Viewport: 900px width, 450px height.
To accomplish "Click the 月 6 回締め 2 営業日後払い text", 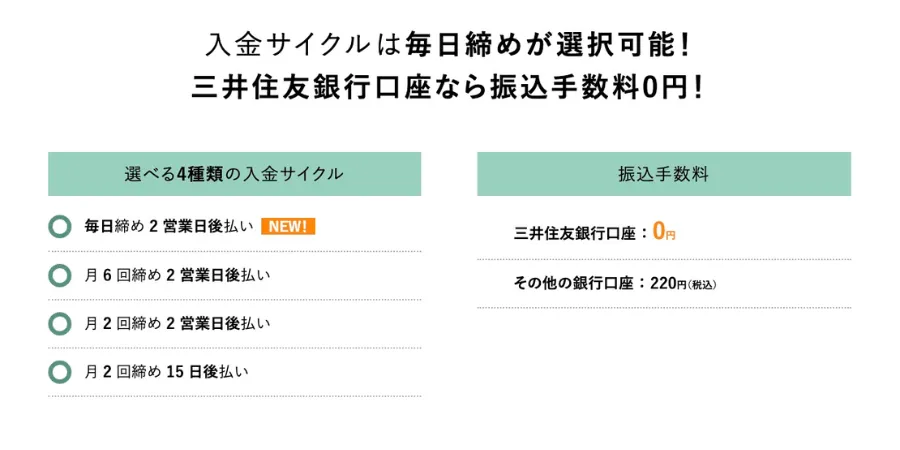I will 177,276.
